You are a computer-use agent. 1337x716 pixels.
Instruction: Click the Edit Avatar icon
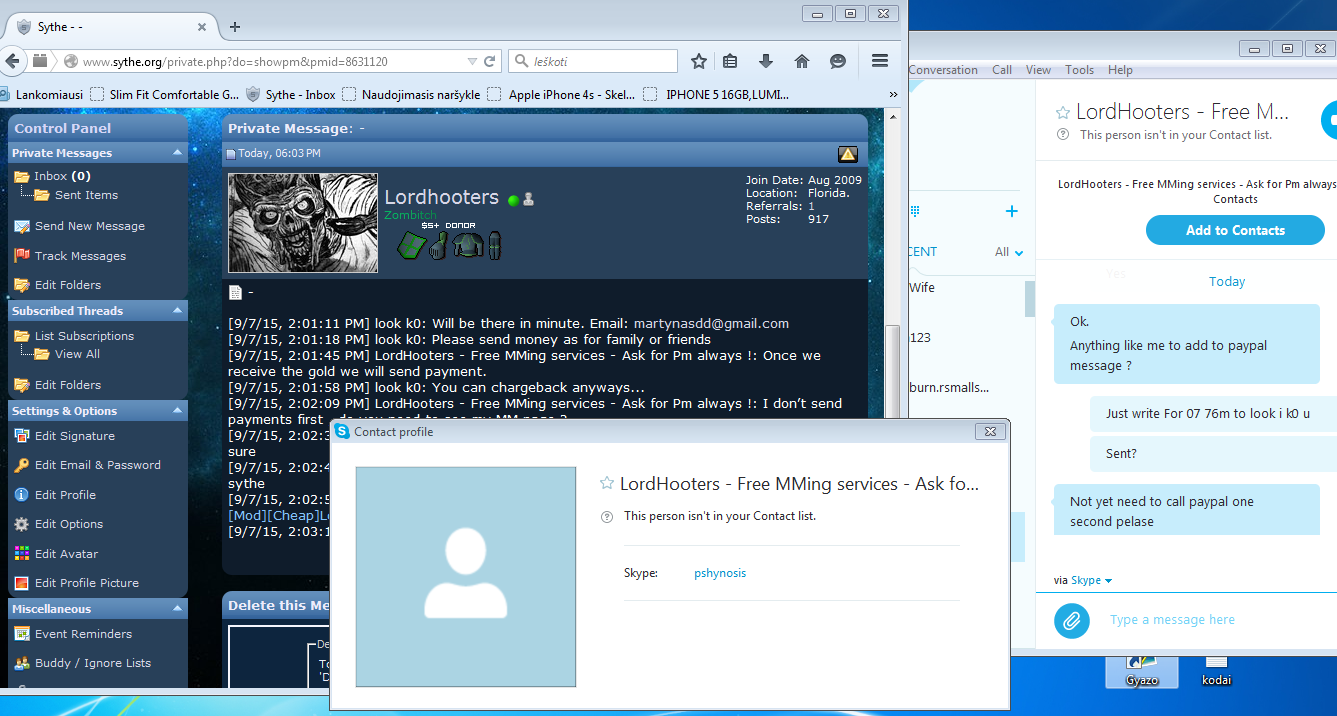point(22,554)
